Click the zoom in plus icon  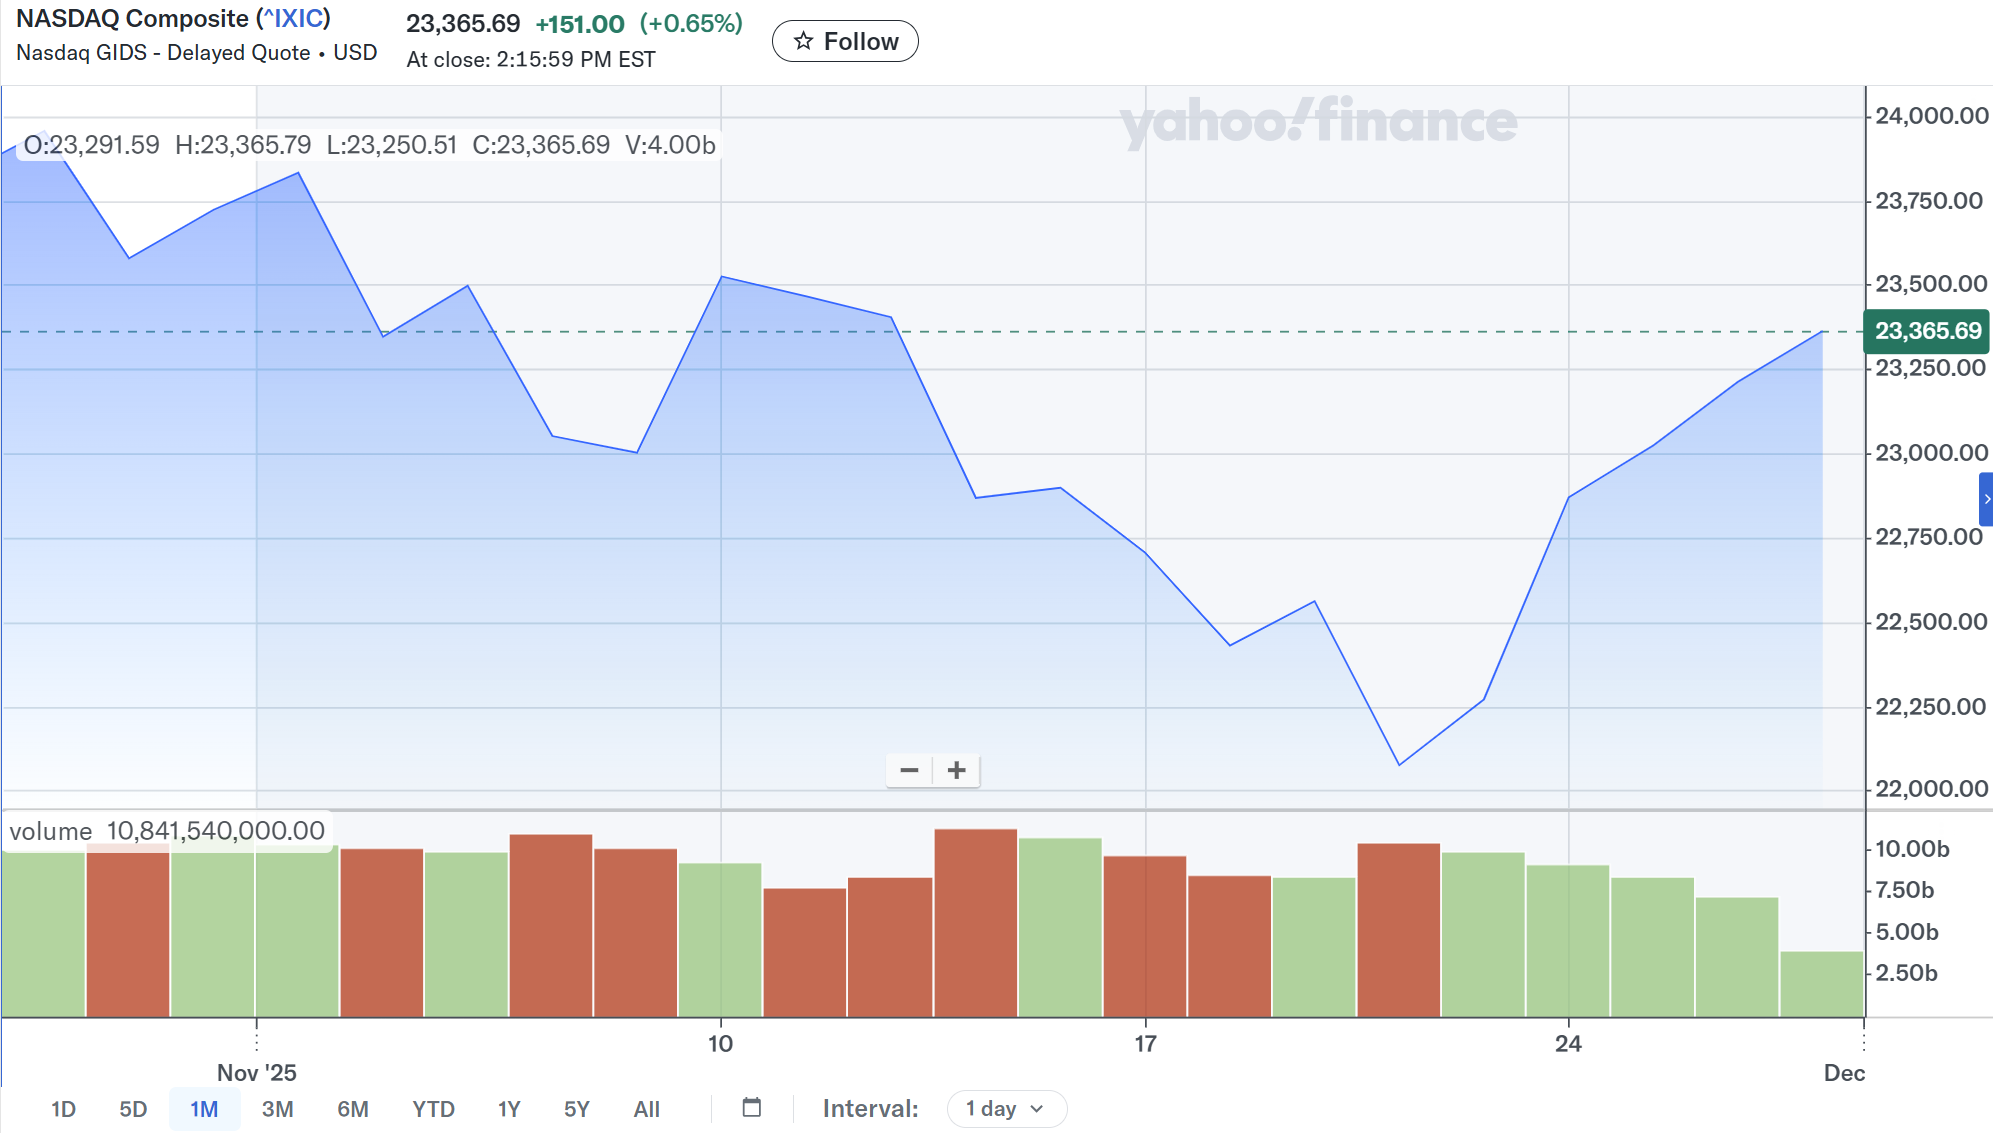pos(957,770)
